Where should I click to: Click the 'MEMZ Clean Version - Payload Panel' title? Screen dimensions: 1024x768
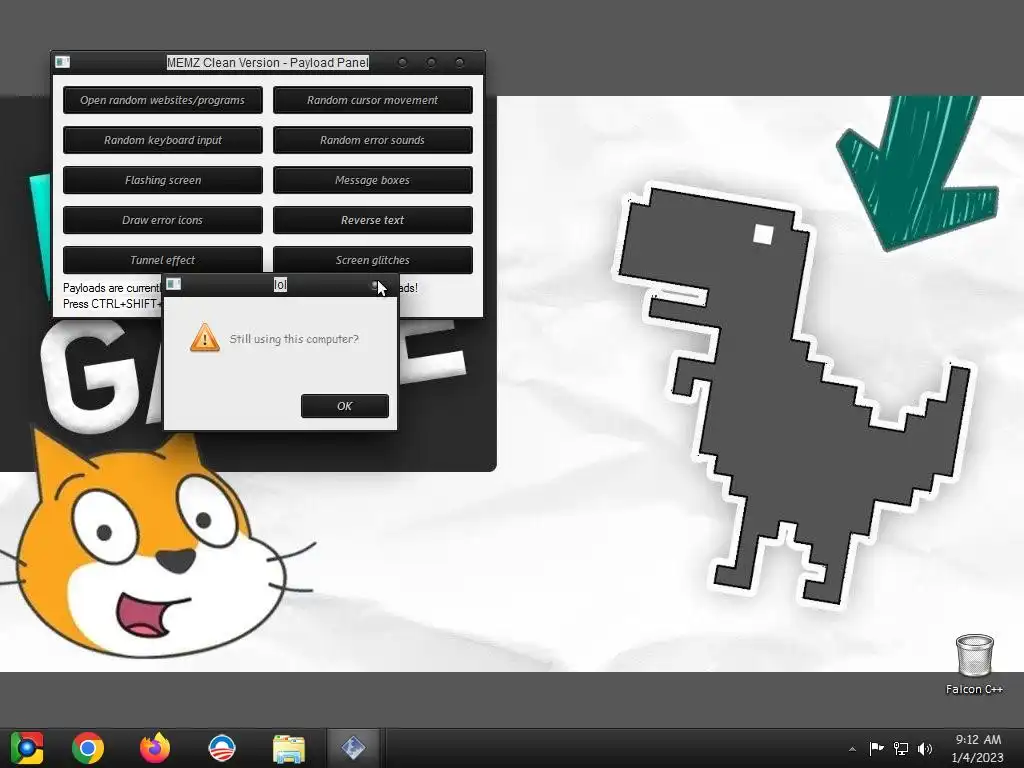point(268,63)
